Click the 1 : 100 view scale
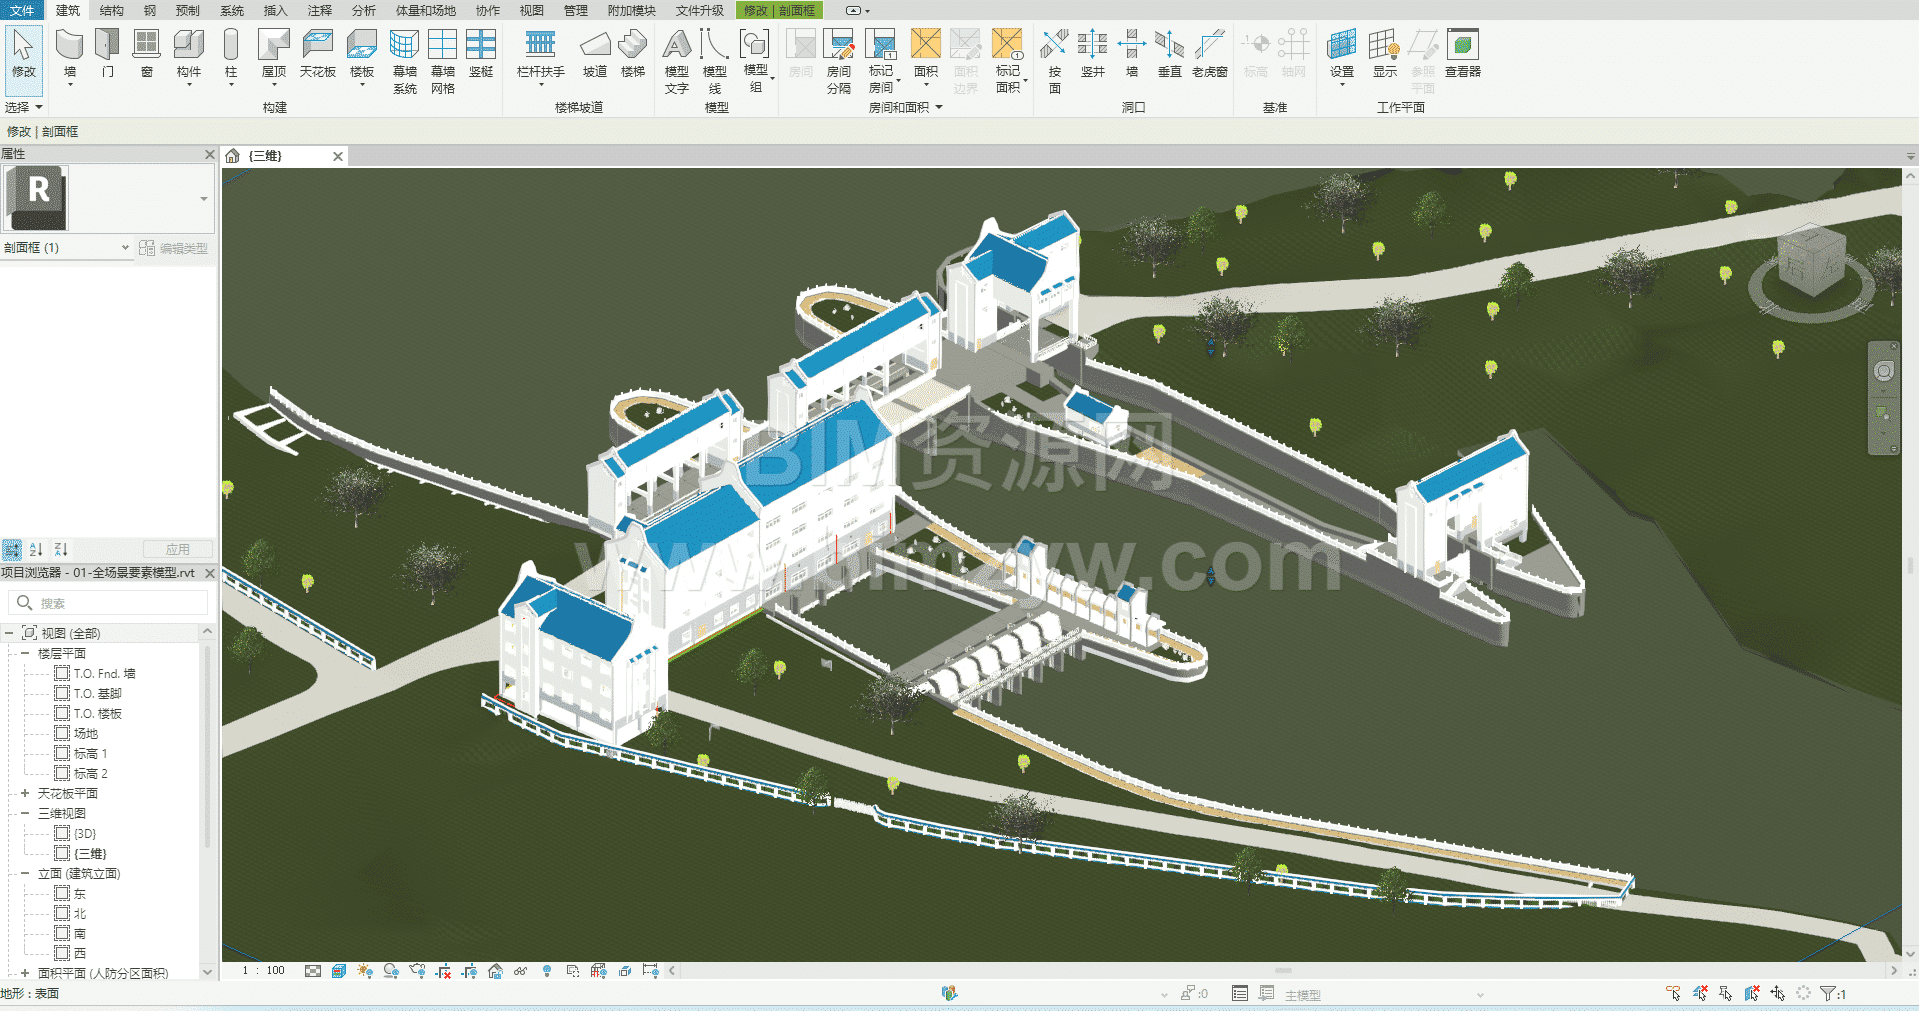Image resolution: width=1919 pixels, height=1011 pixels. coord(264,971)
